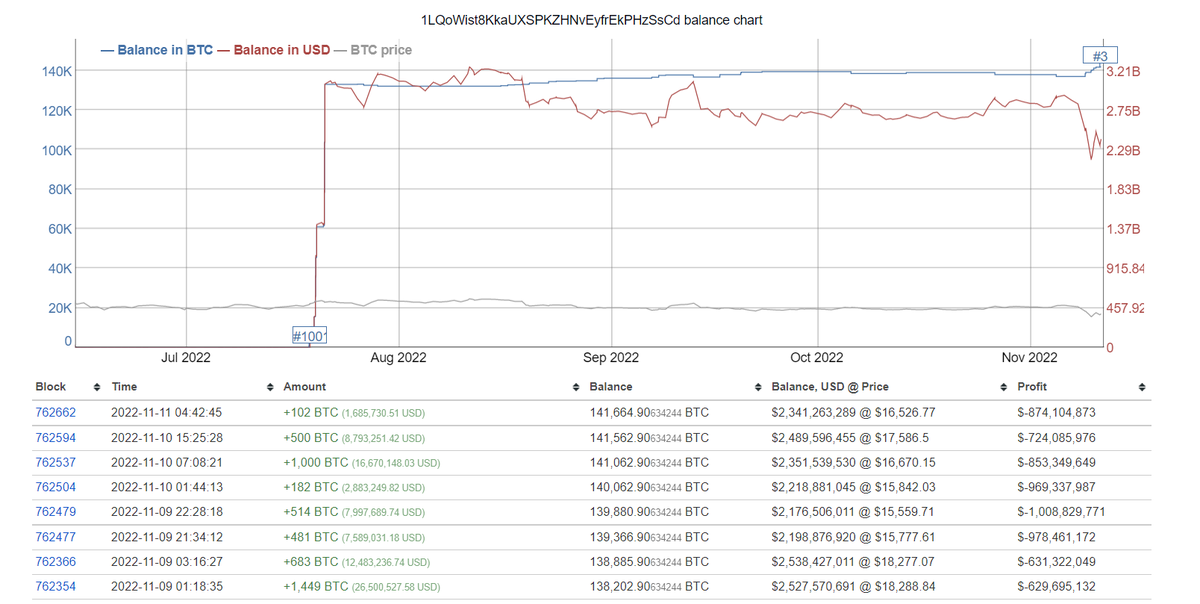
Task: Select time 2022-11-10 15:25:28
Action: (x=167, y=437)
